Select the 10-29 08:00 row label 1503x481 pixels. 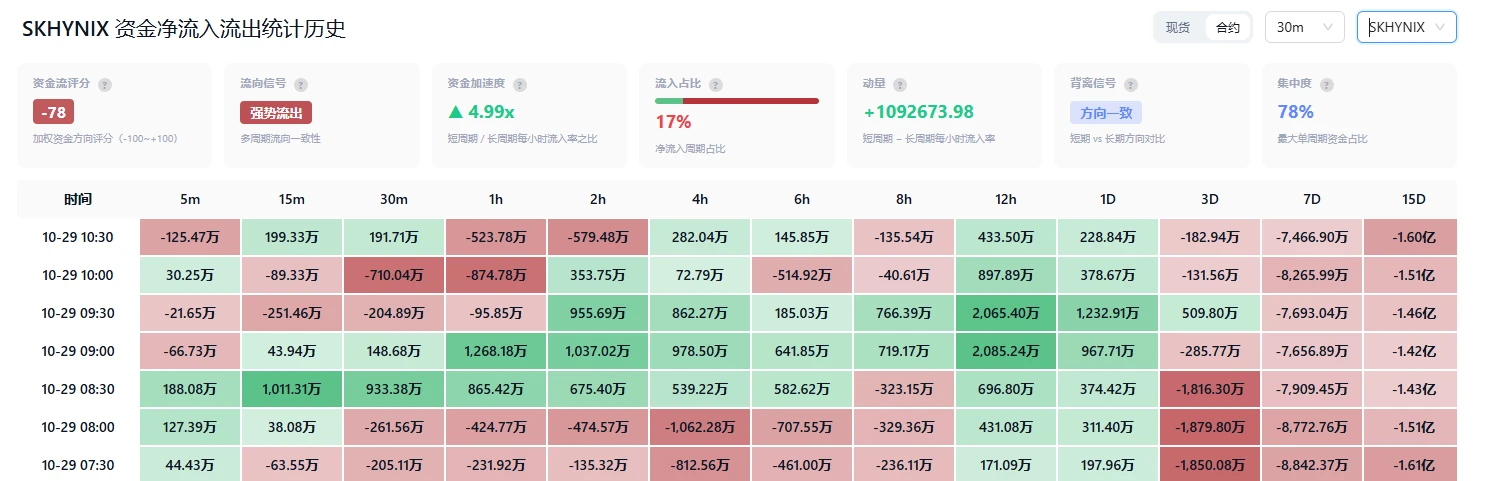coord(78,427)
